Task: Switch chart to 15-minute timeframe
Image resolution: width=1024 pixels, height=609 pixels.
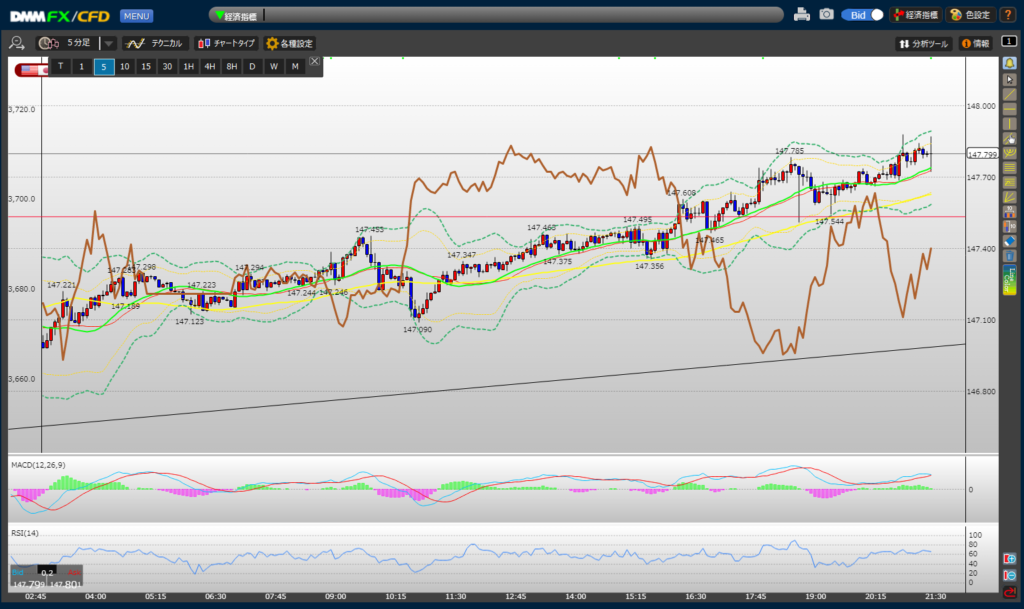Action: [x=146, y=66]
